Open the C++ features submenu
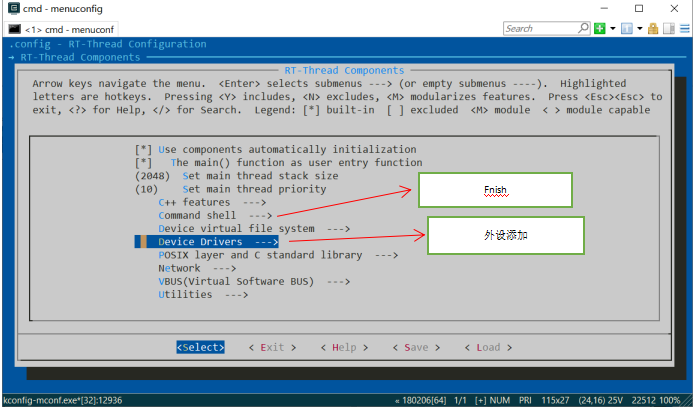This screenshot has width=695, height=407. click(212, 203)
